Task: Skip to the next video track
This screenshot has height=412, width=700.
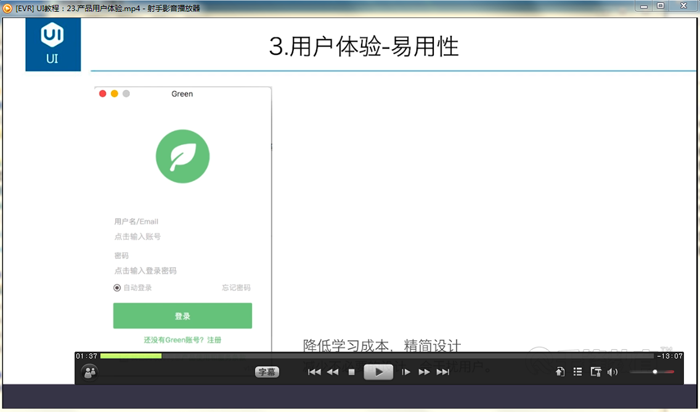Action: pos(443,372)
